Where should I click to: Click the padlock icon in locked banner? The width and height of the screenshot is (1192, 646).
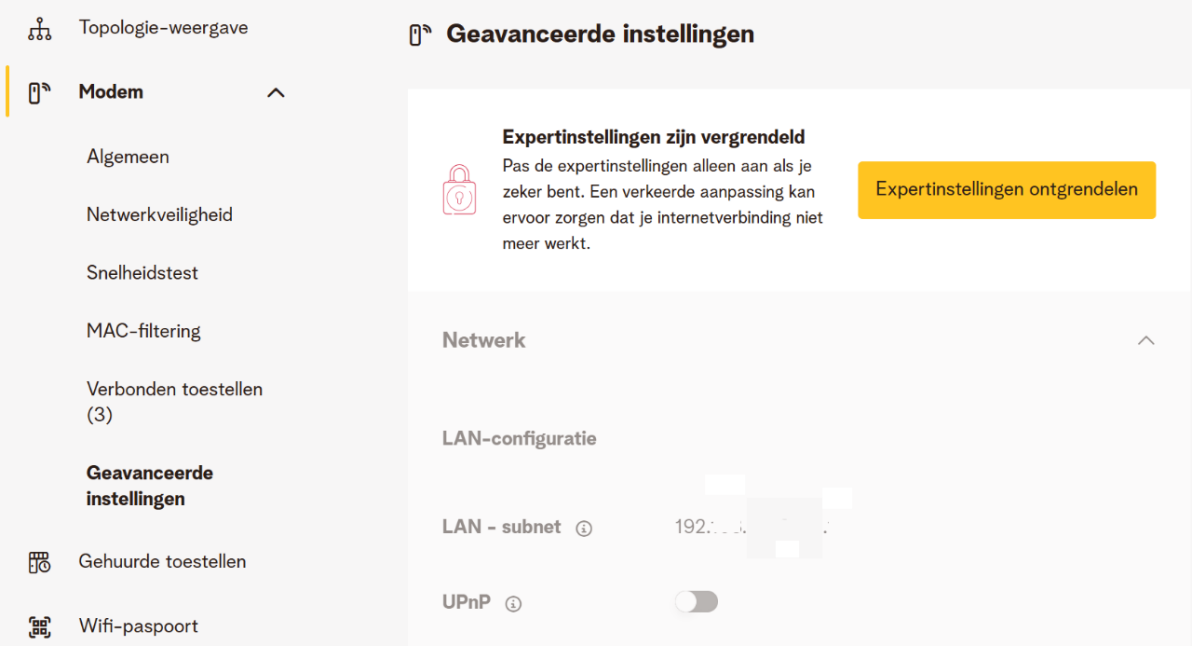[459, 190]
